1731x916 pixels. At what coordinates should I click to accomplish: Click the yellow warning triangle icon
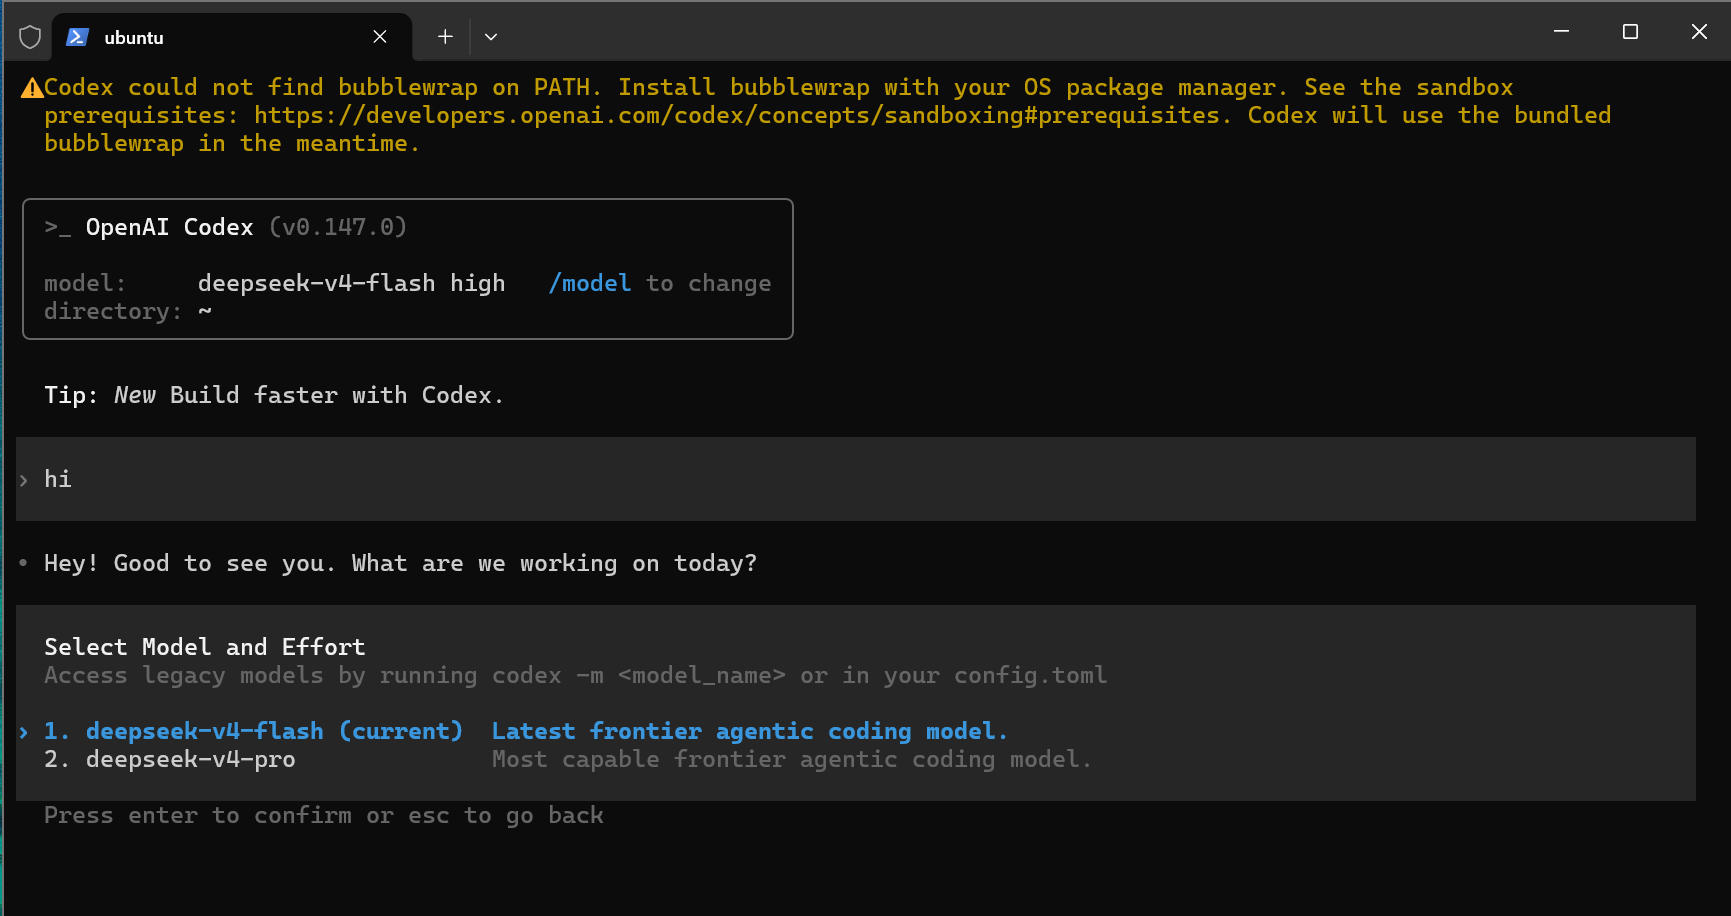point(32,88)
